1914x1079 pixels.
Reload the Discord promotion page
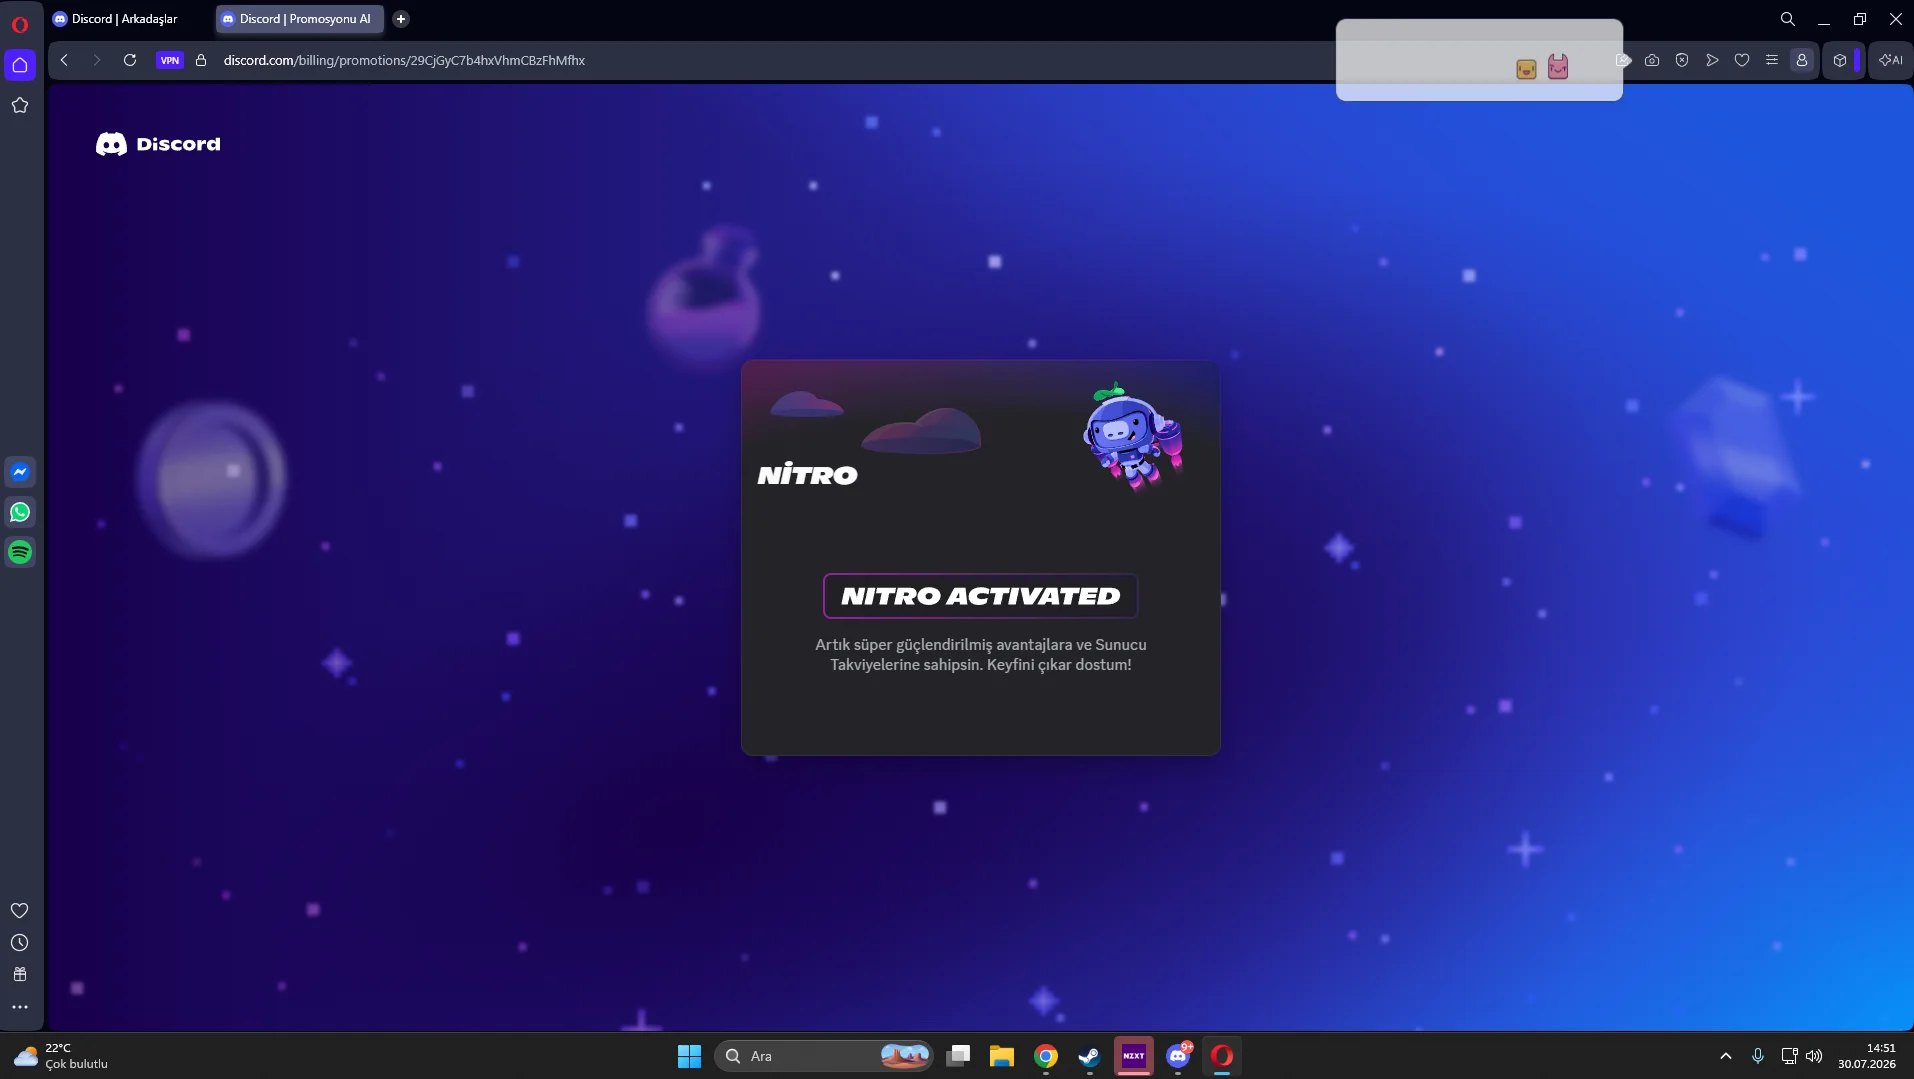point(130,60)
